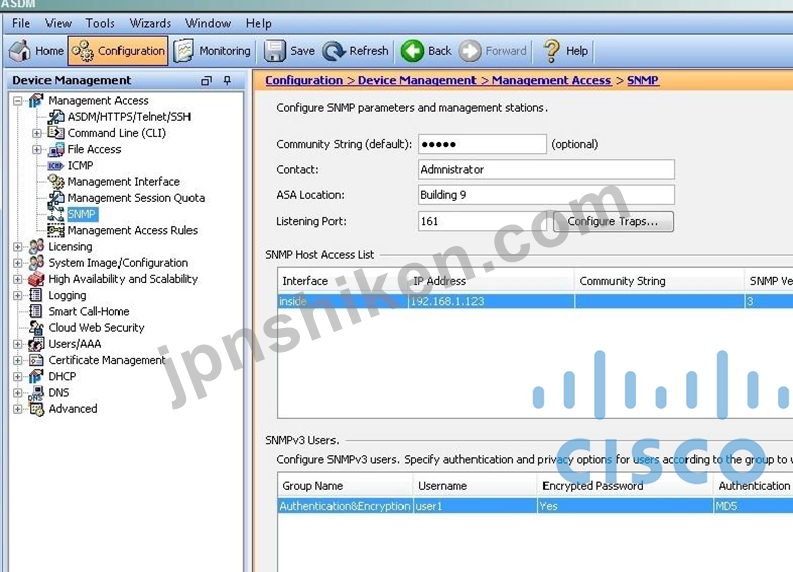Select the SNMP tree item
793x572 pixels.
pos(82,214)
